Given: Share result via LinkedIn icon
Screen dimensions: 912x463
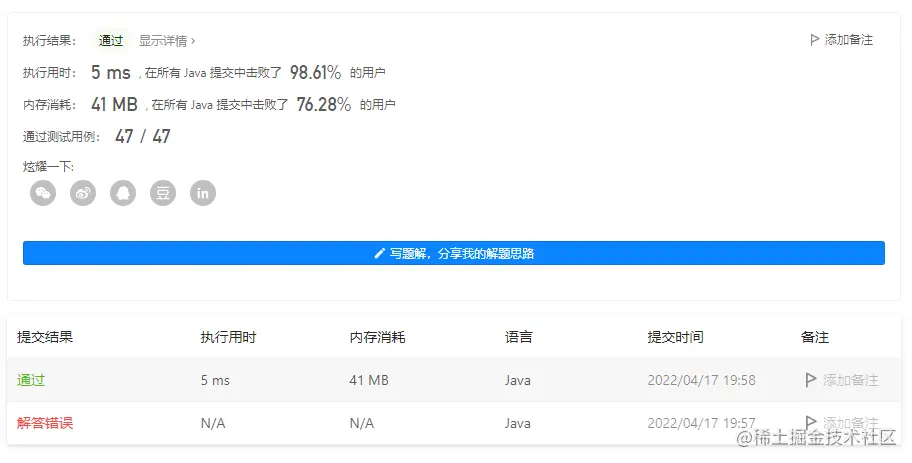Looking at the screenshot, I should click(x=203, y=193).
